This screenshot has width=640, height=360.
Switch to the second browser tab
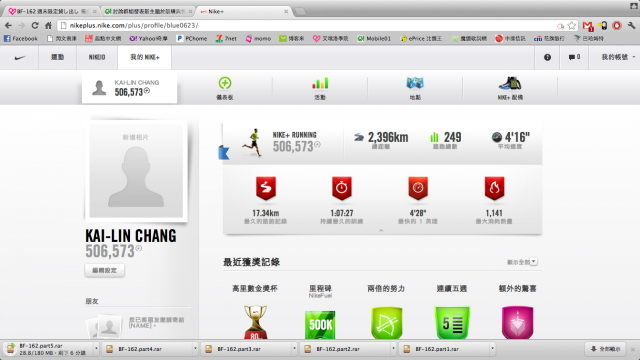click(x=148, y=11)
